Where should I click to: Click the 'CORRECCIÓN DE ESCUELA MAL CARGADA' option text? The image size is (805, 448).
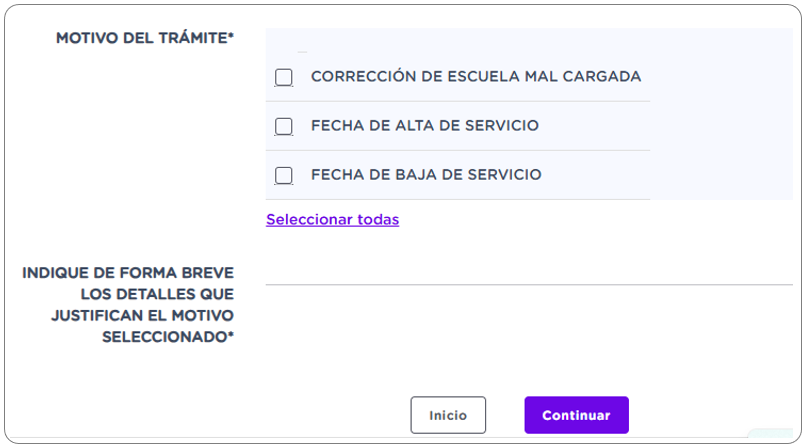(475, 77)
